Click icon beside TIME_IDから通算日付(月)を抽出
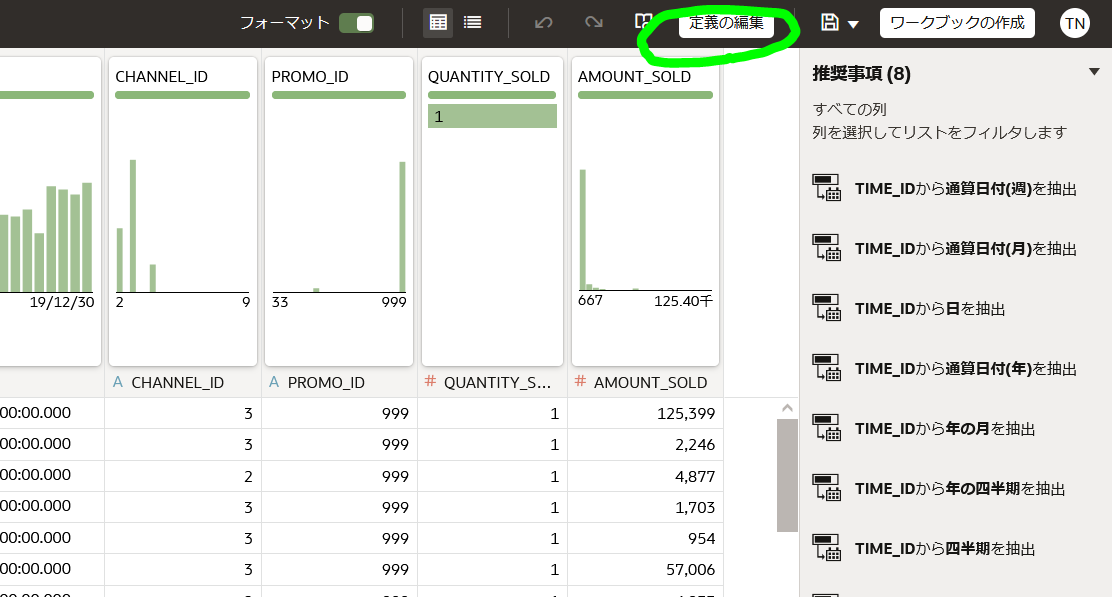 pos(827,248)
